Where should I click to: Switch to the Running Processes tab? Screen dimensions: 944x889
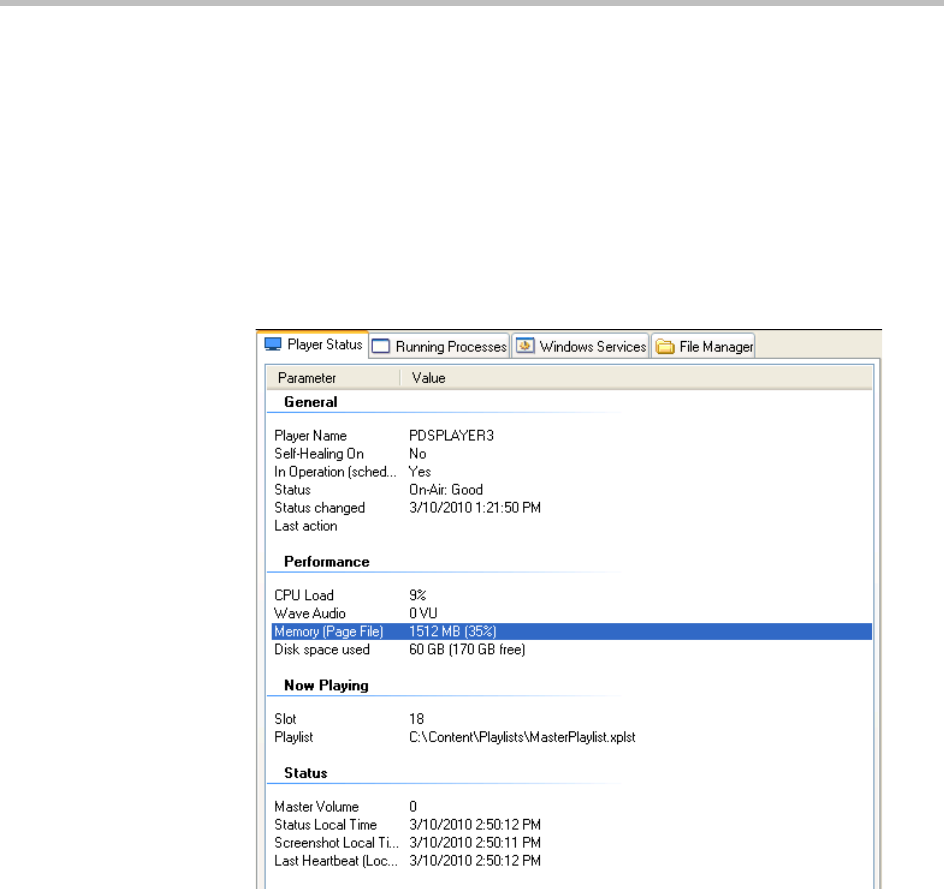450,347
